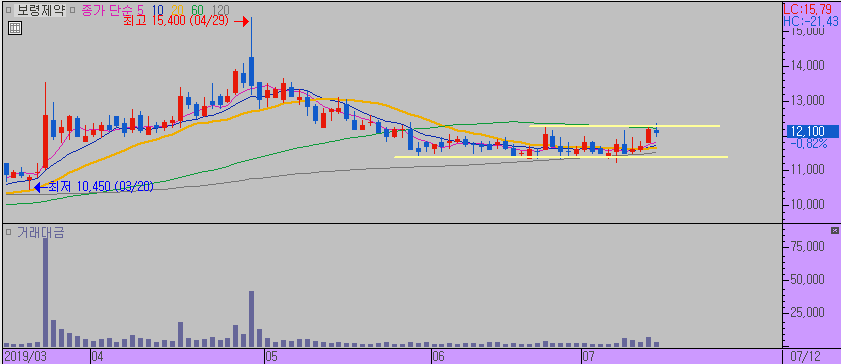Image resolution: width=841 pixels, height=364 pixels.
Task: Click the tallest volume bar in March
Action: 46,292
